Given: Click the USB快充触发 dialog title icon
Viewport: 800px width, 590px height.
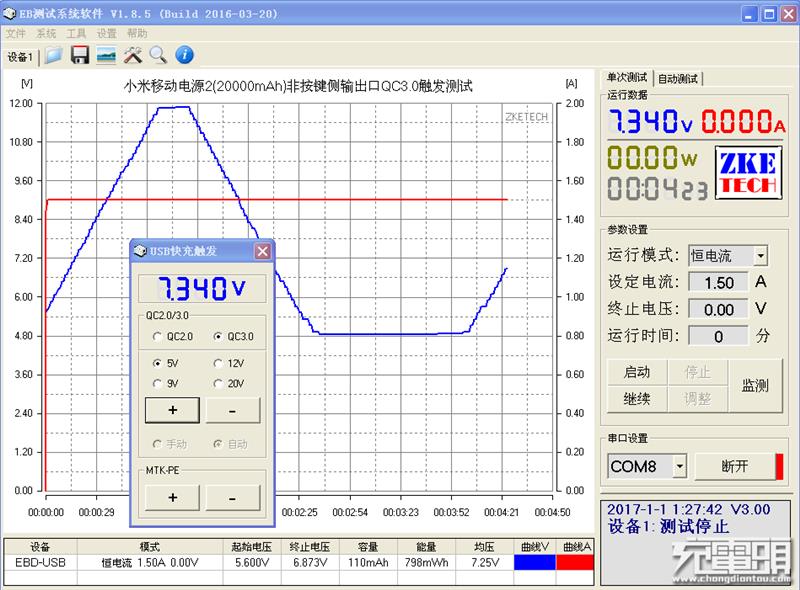Looking at the screenshot, I should point(140,251).
